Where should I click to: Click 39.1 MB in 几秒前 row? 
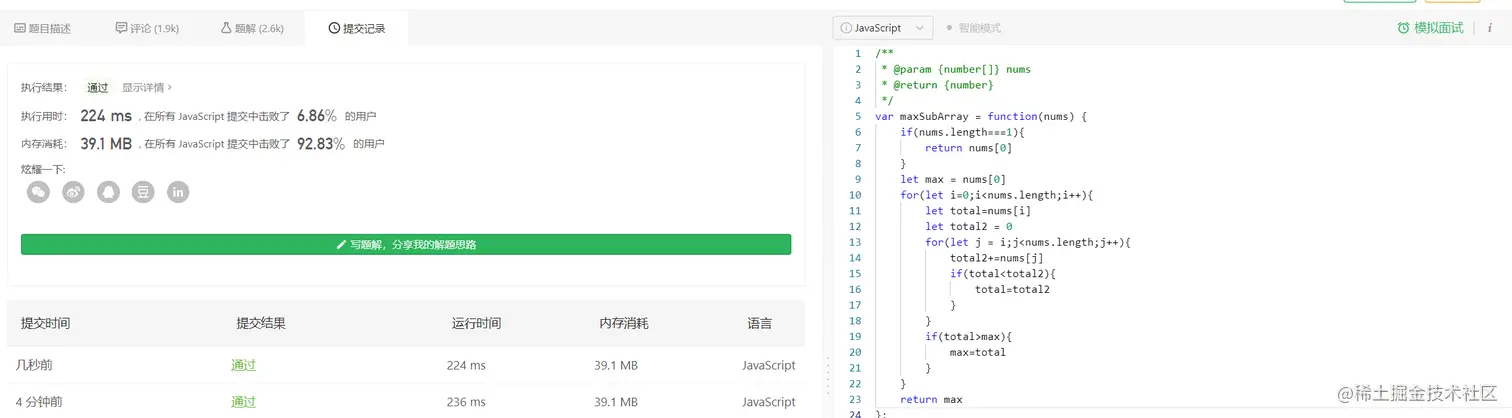click(616, 366)
